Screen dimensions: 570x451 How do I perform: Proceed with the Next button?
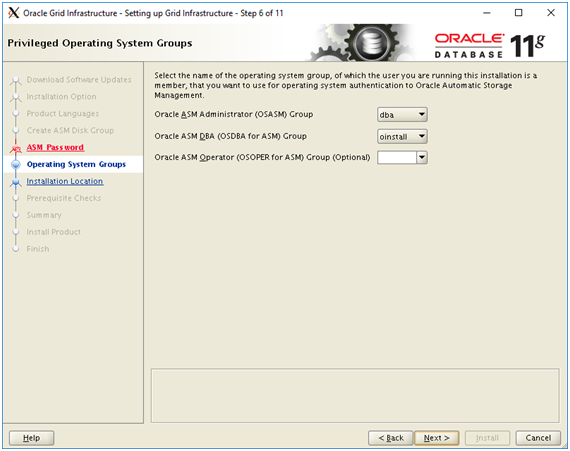437,438
